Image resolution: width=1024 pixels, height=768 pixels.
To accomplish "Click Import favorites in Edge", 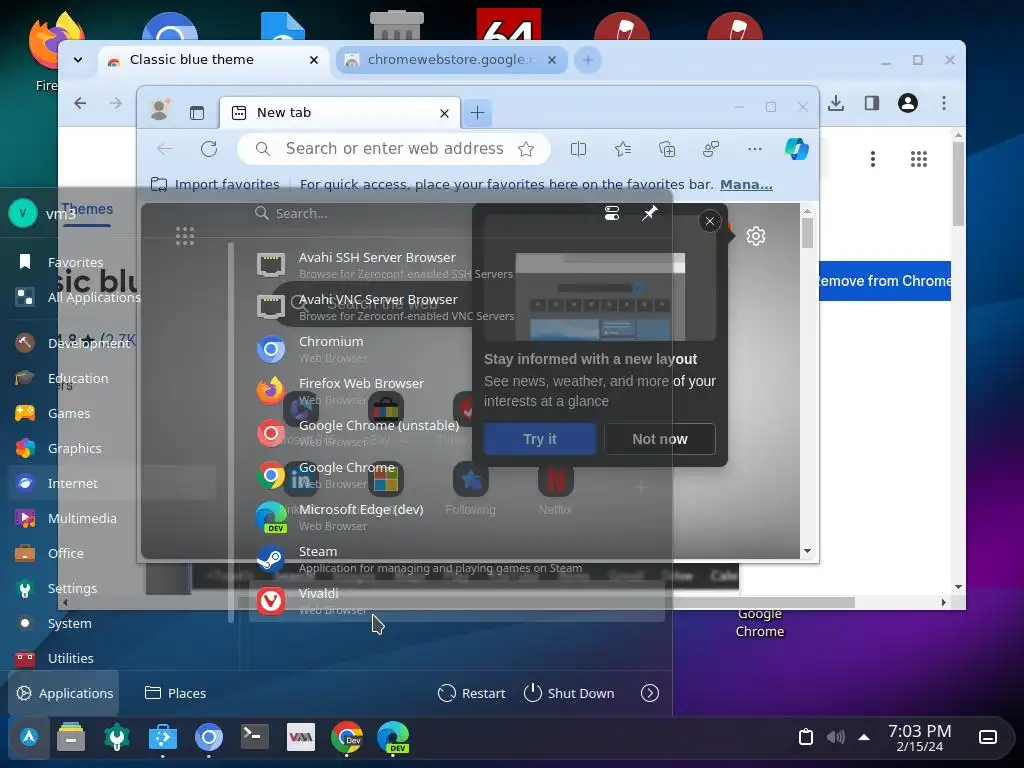I will click(215, 184).
